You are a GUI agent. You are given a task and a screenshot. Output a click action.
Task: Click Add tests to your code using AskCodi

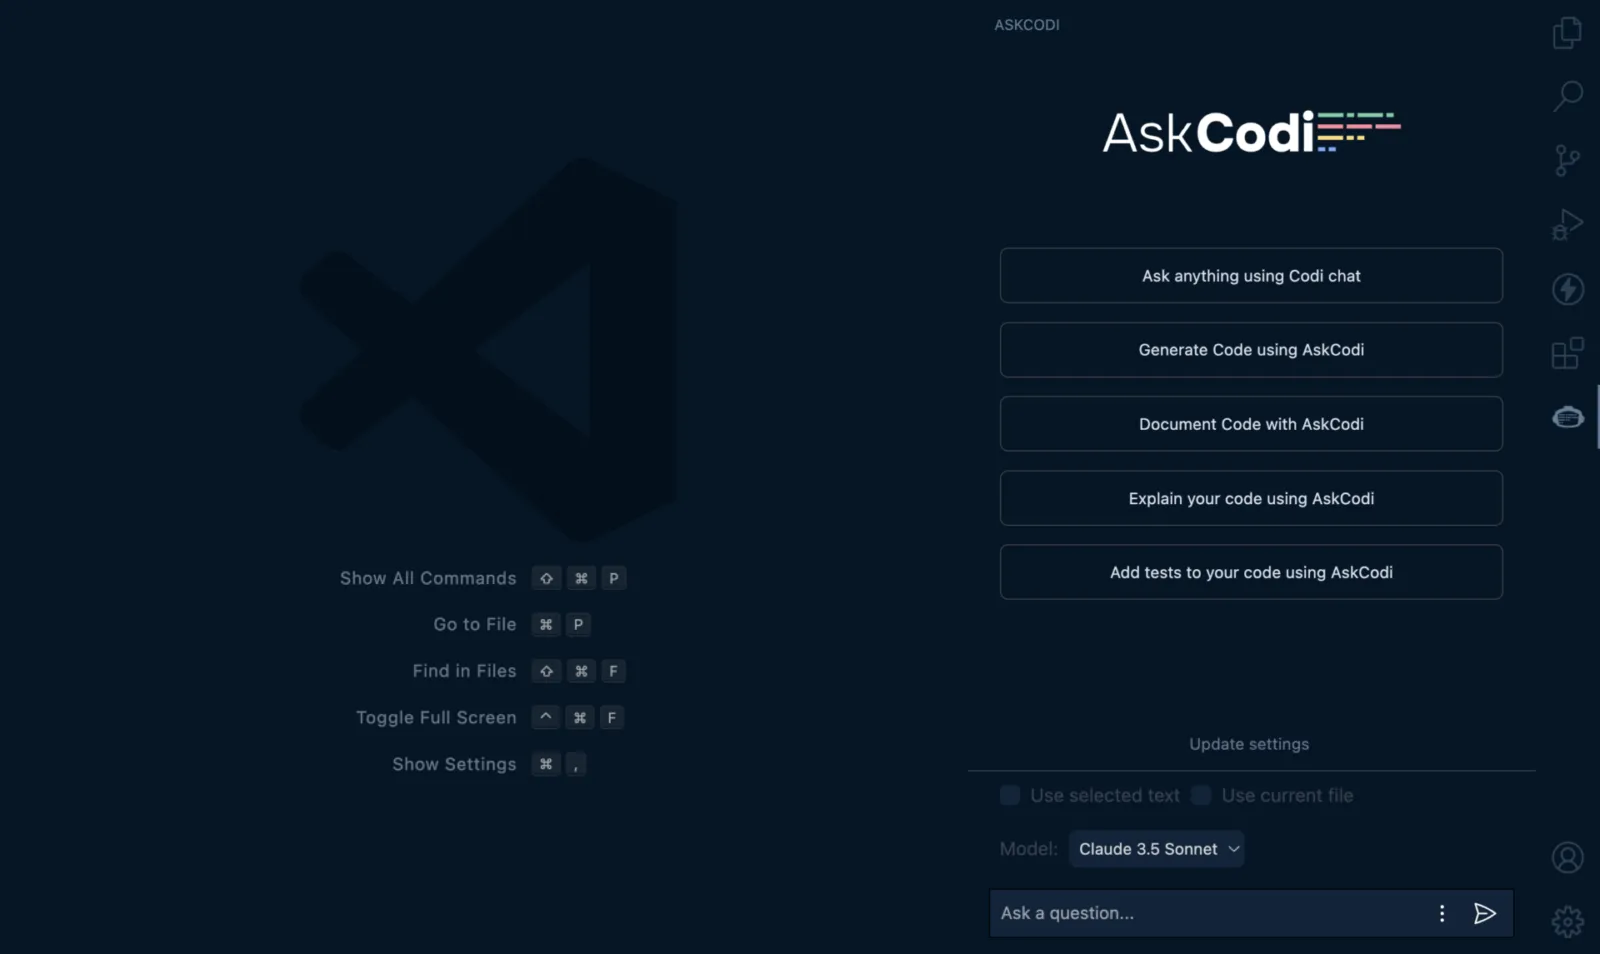pyautogui.click(x=1251, y=572)
